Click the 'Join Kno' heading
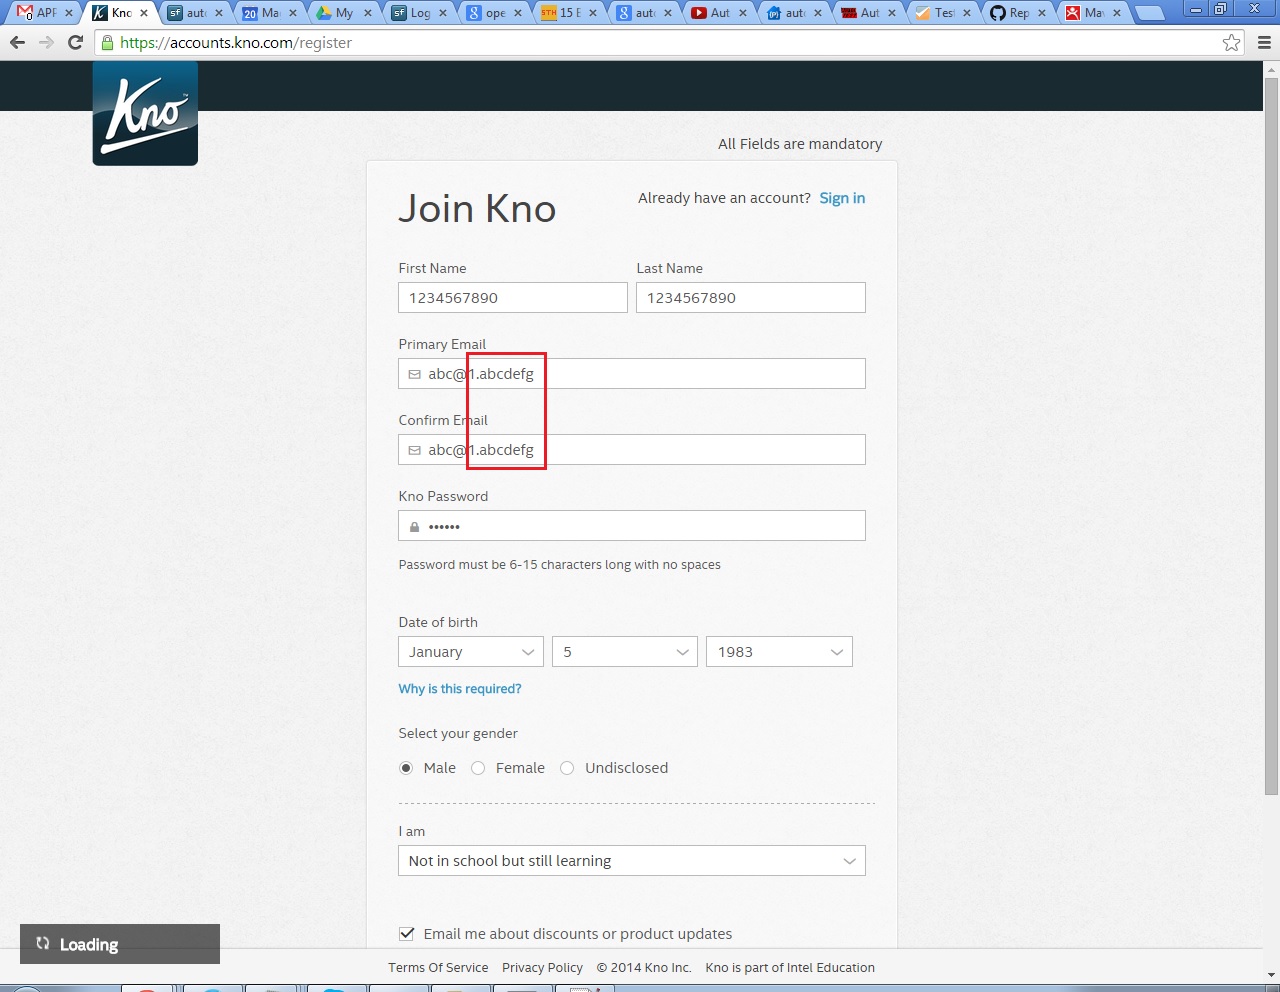The image size is (1280, 992). click(x=477, y=209)
